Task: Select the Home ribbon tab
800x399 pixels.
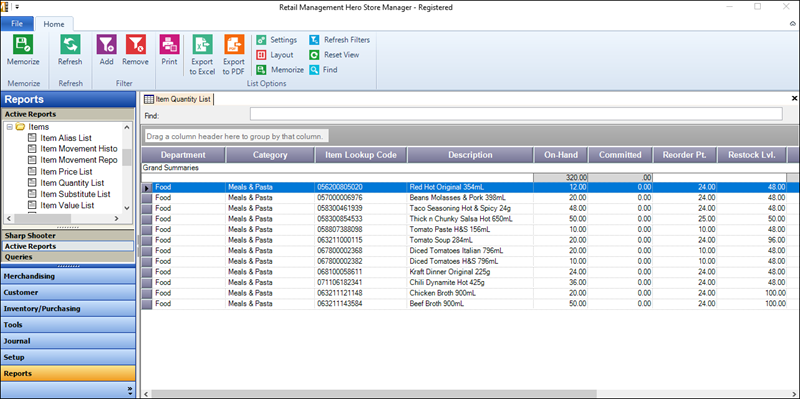Action: coord(54,24)
